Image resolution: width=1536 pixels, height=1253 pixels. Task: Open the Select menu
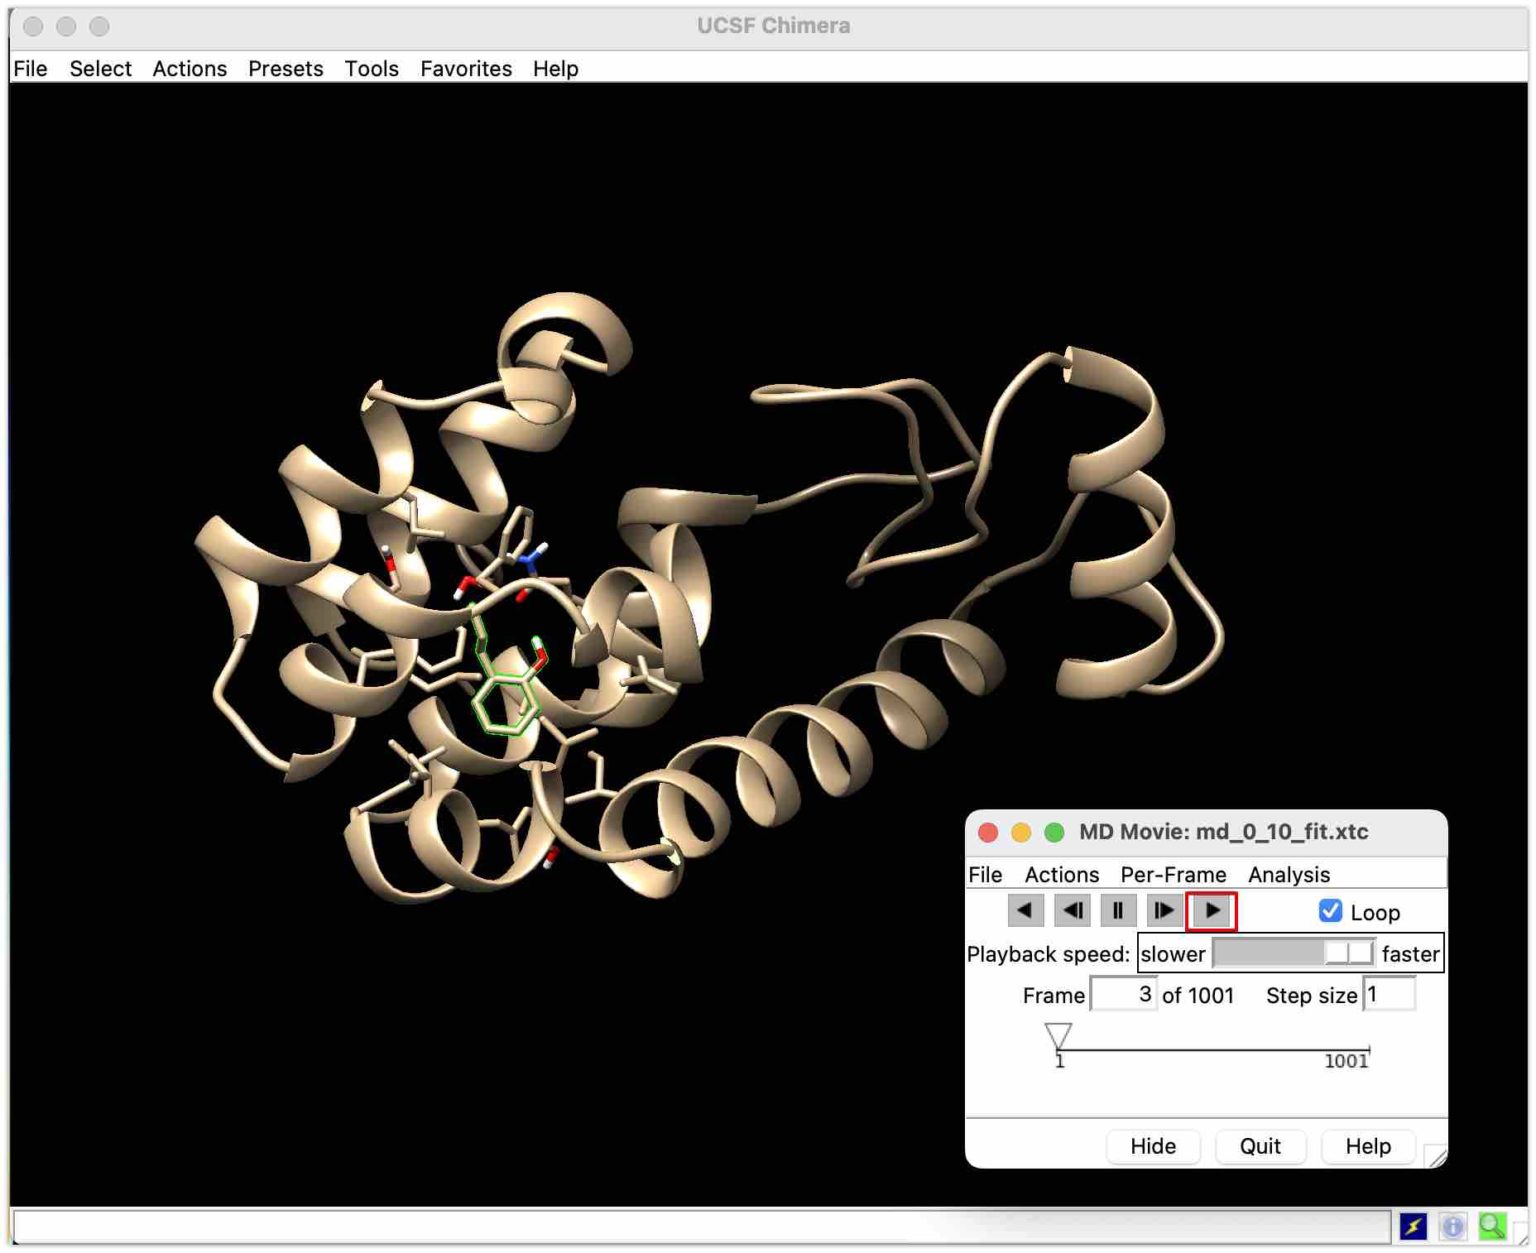click(100, 68)
